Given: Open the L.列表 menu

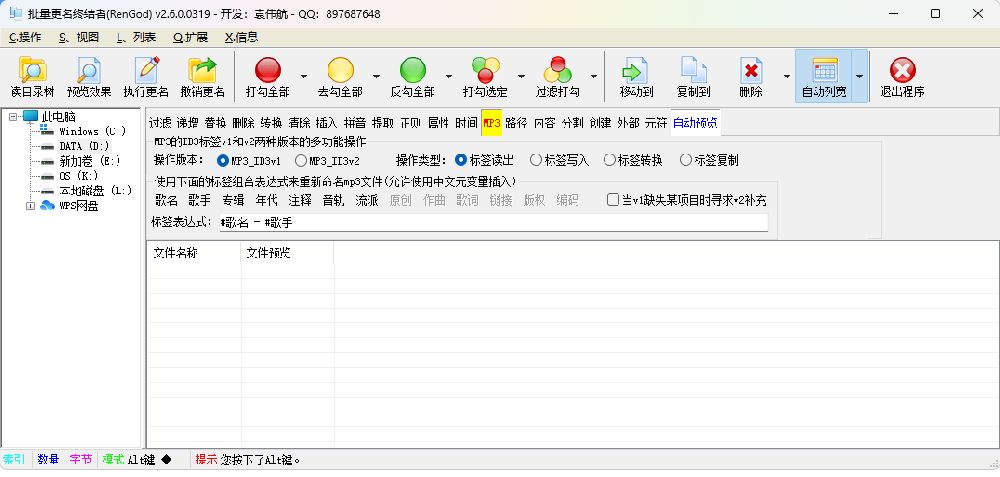Looking at the screenshot, I should click(136, 37).
